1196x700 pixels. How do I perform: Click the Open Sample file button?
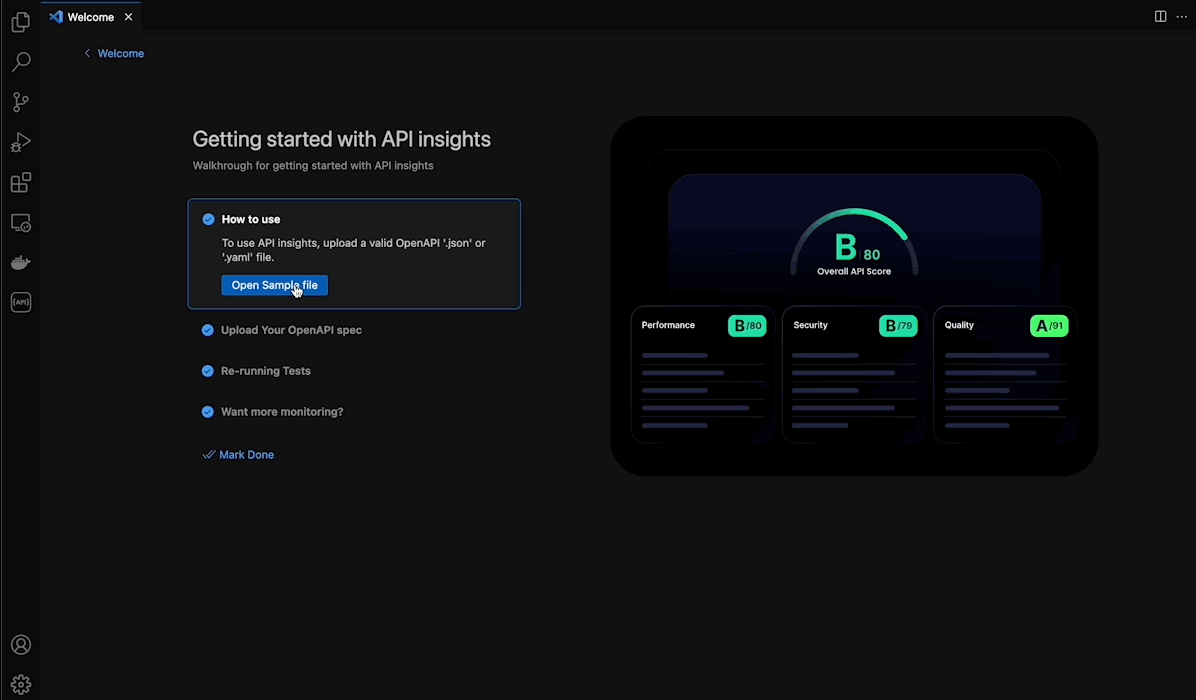(x=274, y=285)
